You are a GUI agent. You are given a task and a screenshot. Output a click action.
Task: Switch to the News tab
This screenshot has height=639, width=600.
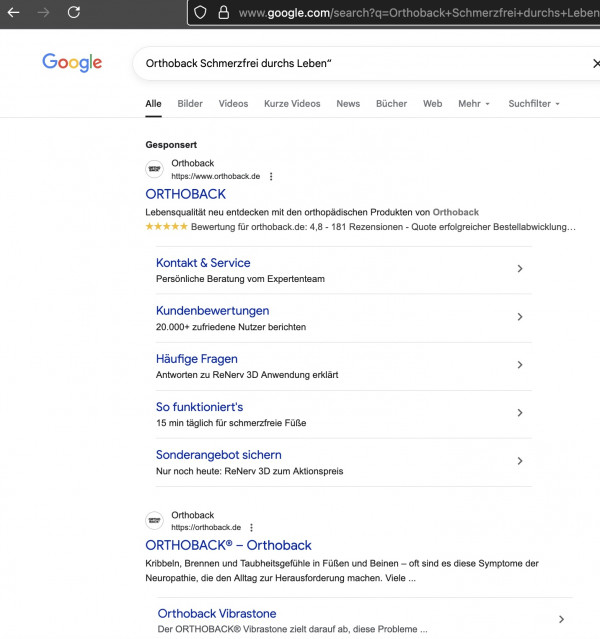(348, 104)
